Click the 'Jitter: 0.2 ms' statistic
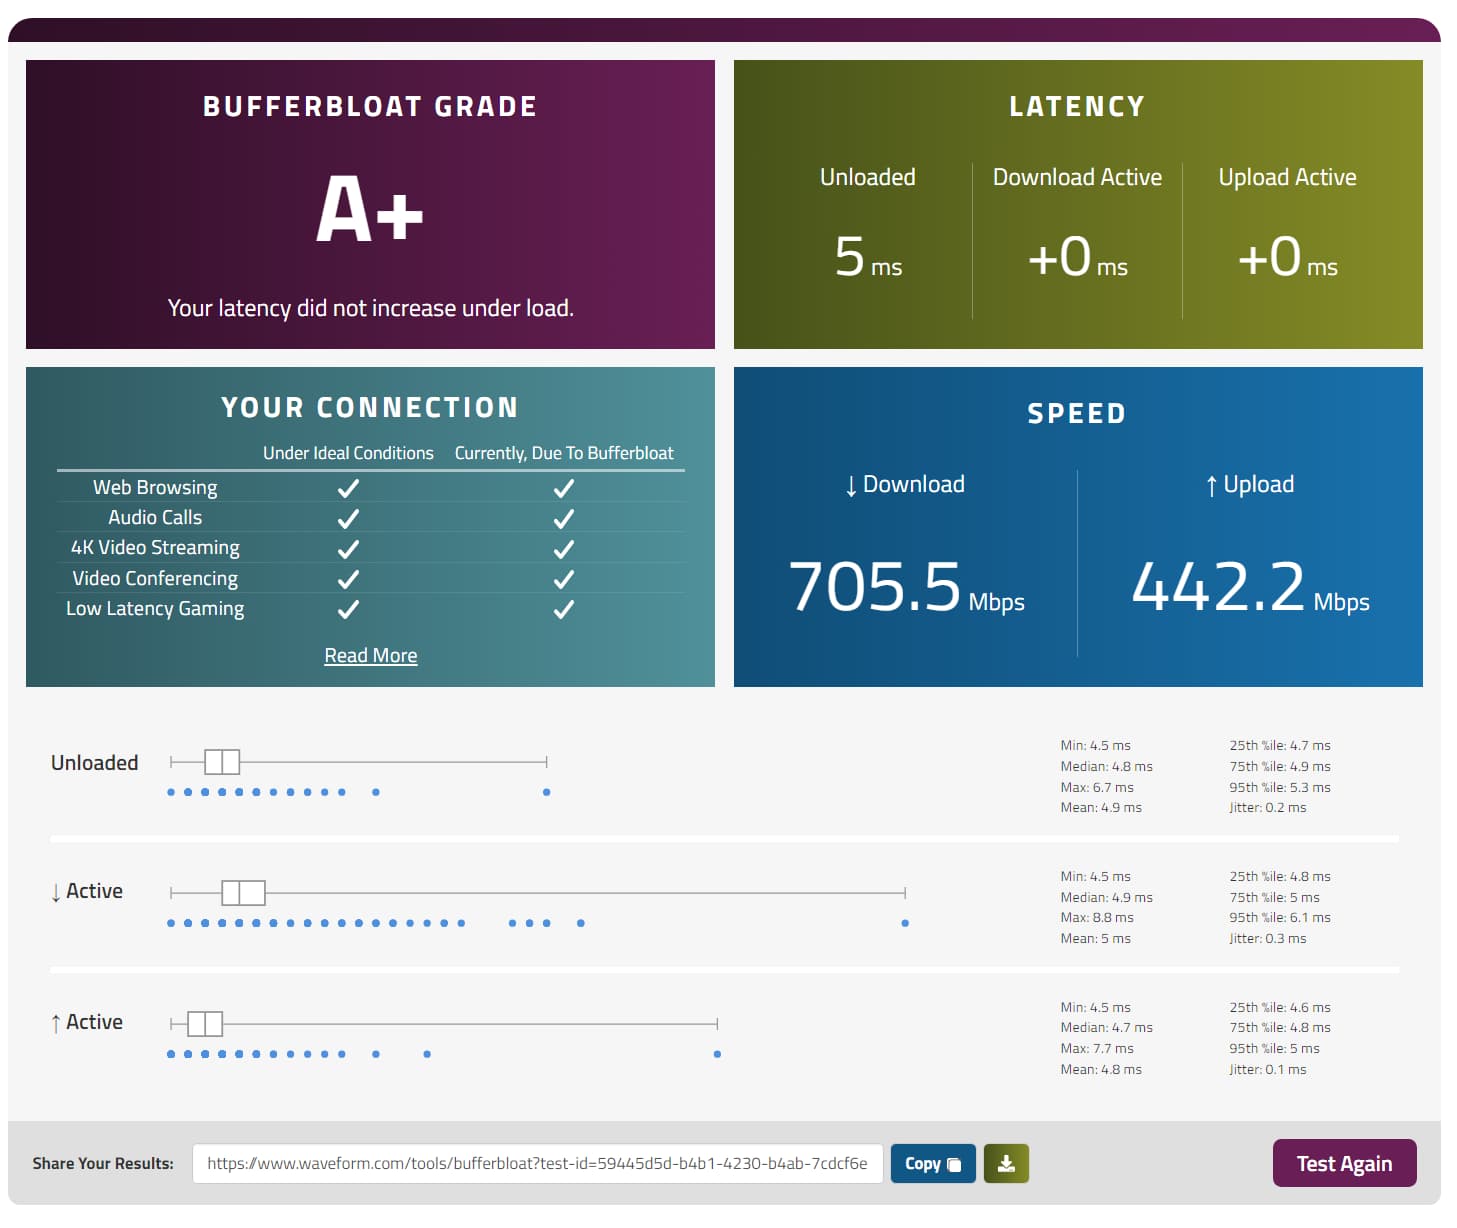The width and height of the screenshot is (1457, 1228). pyautogui.click(x=1268, y=807)
